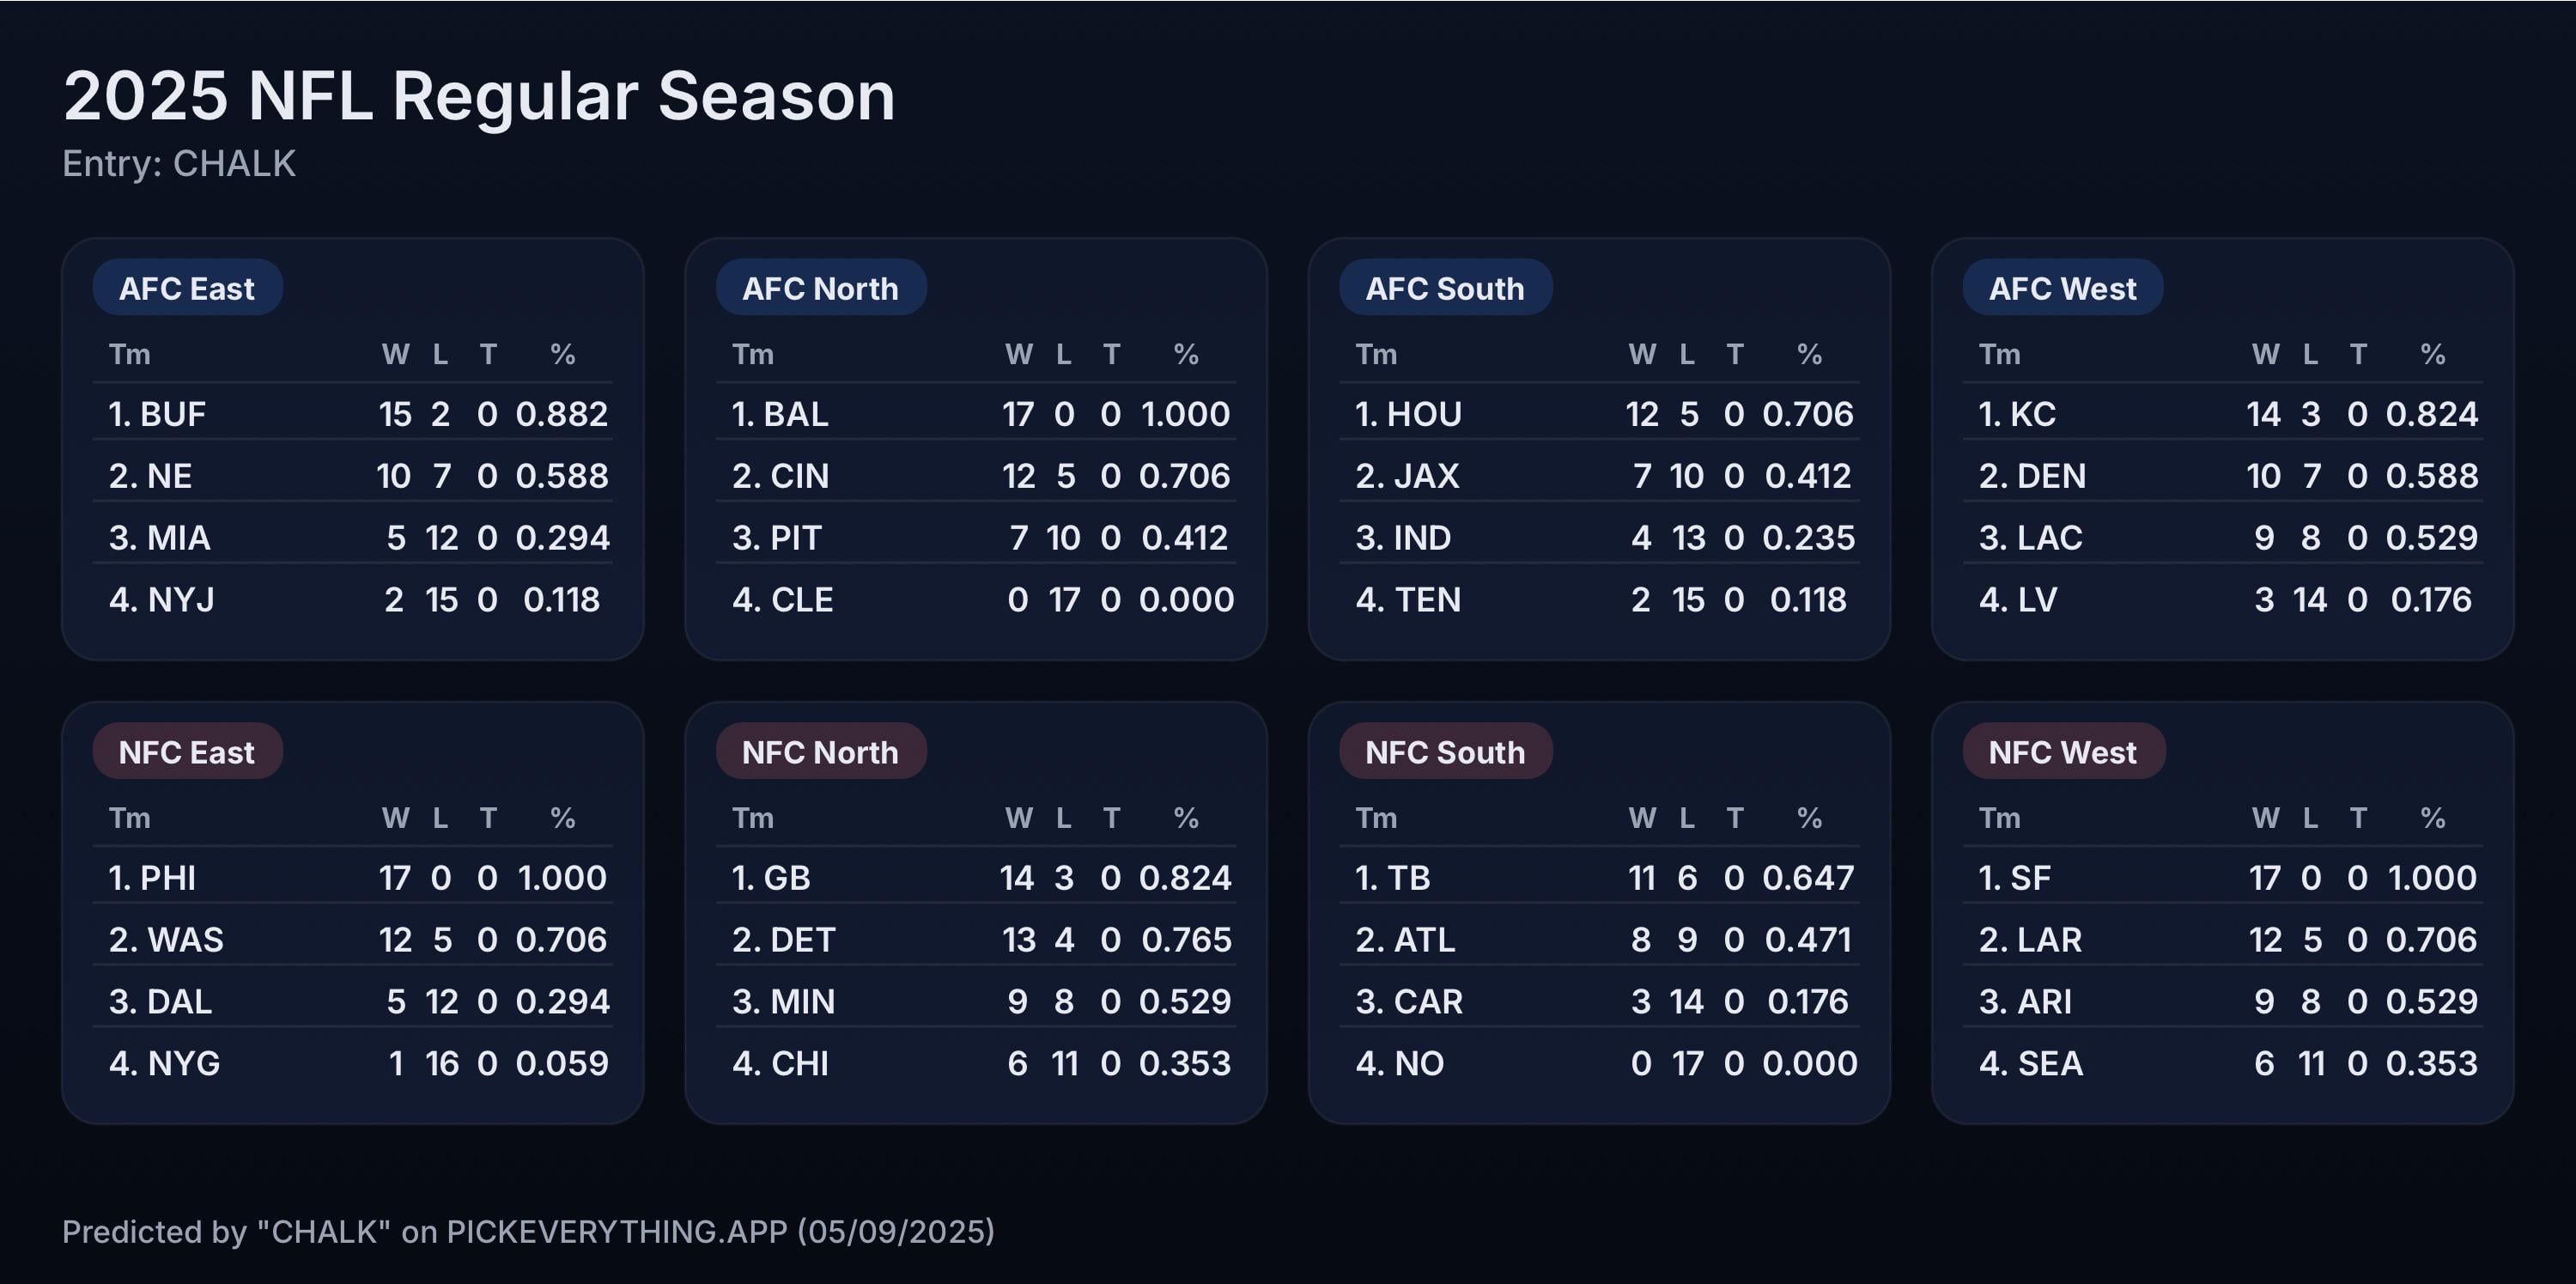
Task: Select the DET row in NFC North
Action: pos(975,940)
